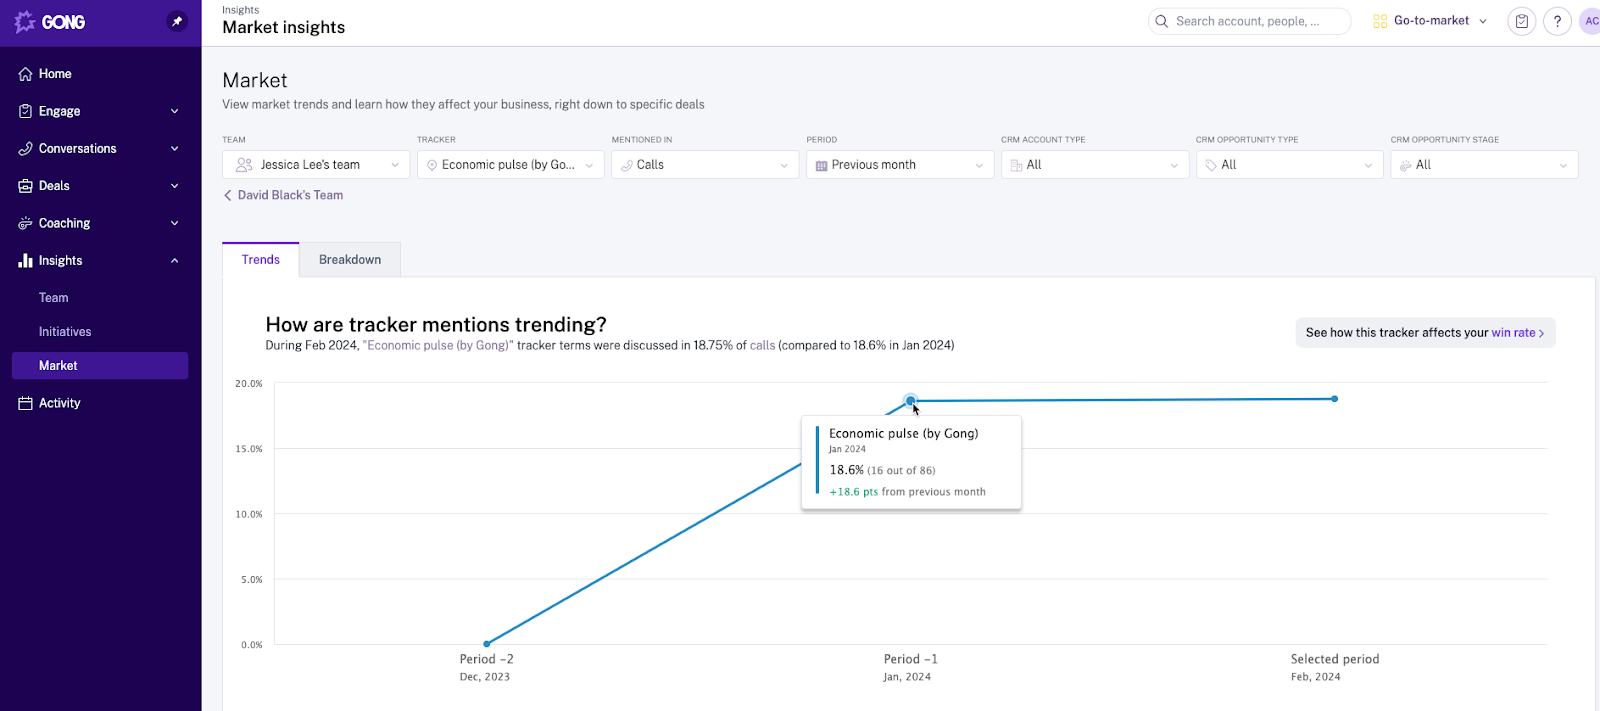Click the "Economic pulse (by Gong)" tracker link
1600x711 pixels.
point(439,345)
